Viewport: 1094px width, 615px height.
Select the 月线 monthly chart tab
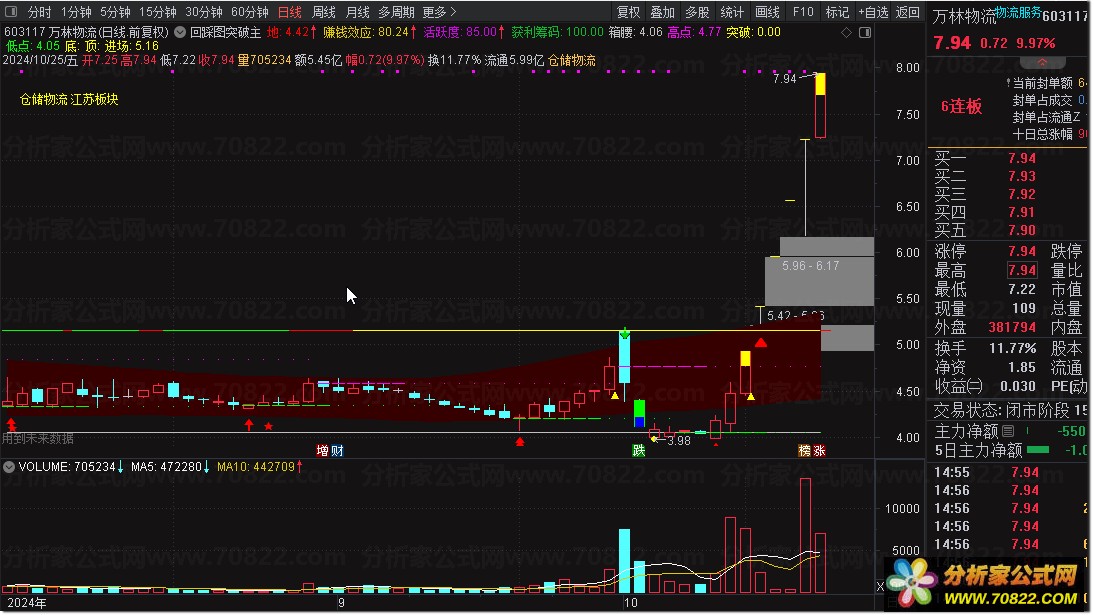pyautogui.click(x=358, y=12)
